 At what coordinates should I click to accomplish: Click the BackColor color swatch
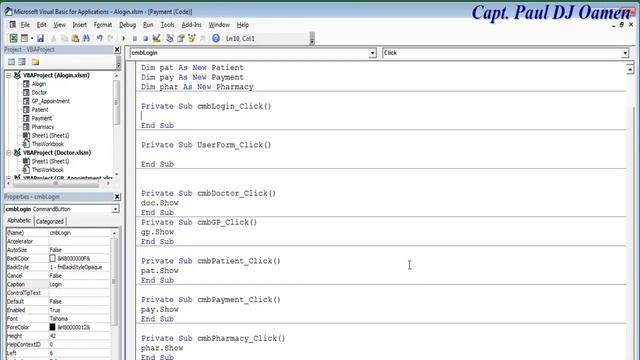pos(52,258)
